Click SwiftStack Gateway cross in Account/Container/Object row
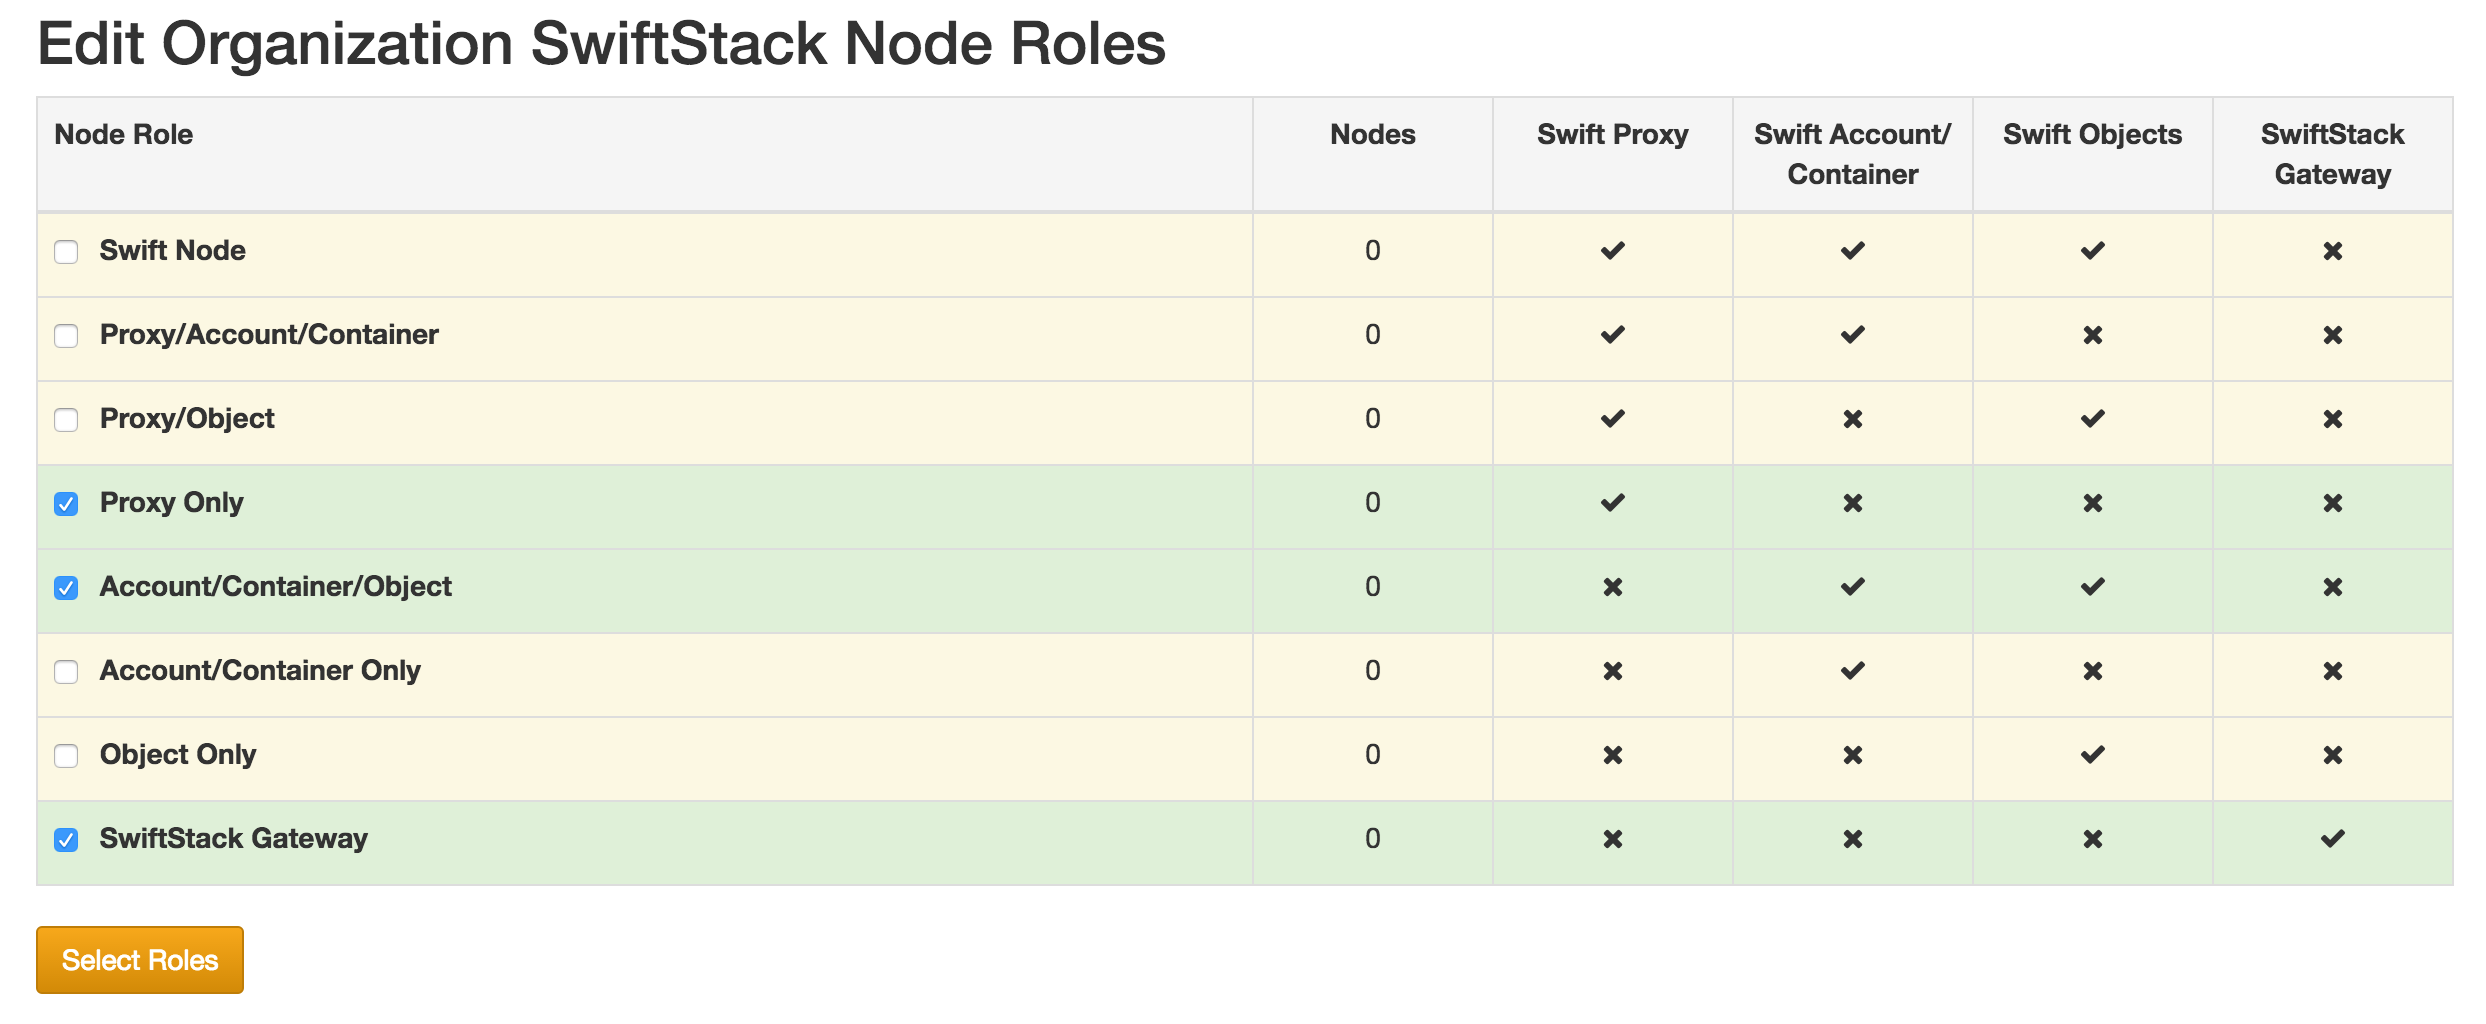2486x1024 pixels. [x=2333, y=587]
